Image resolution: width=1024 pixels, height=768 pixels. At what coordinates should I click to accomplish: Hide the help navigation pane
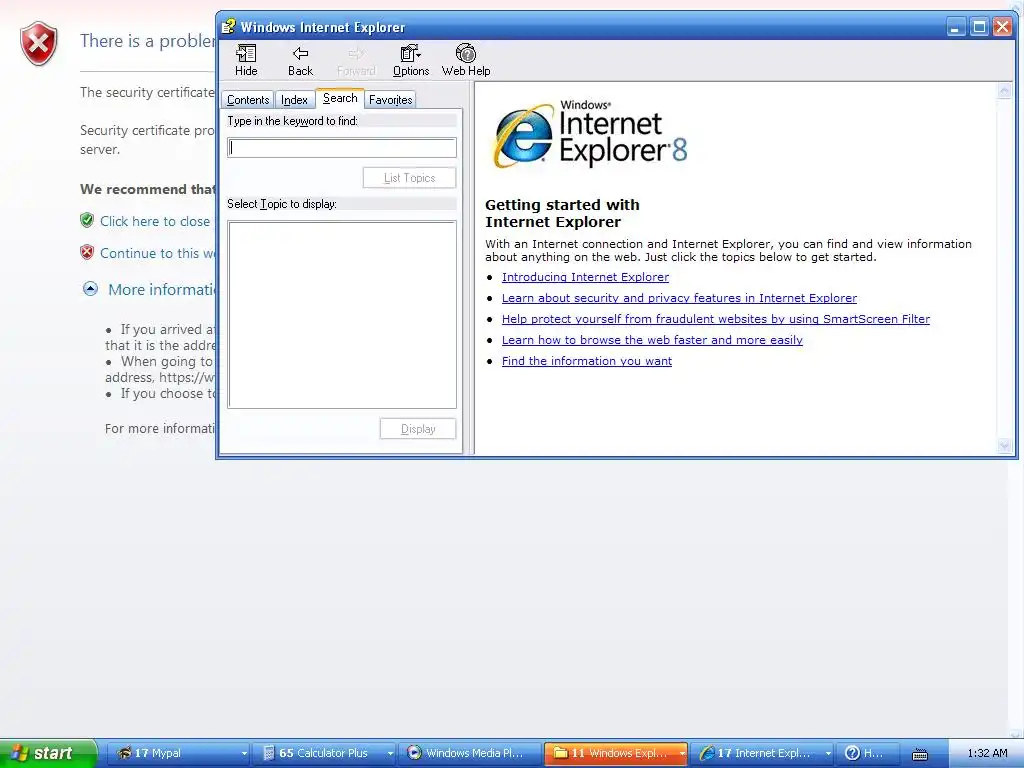click(x=246, y=60)
